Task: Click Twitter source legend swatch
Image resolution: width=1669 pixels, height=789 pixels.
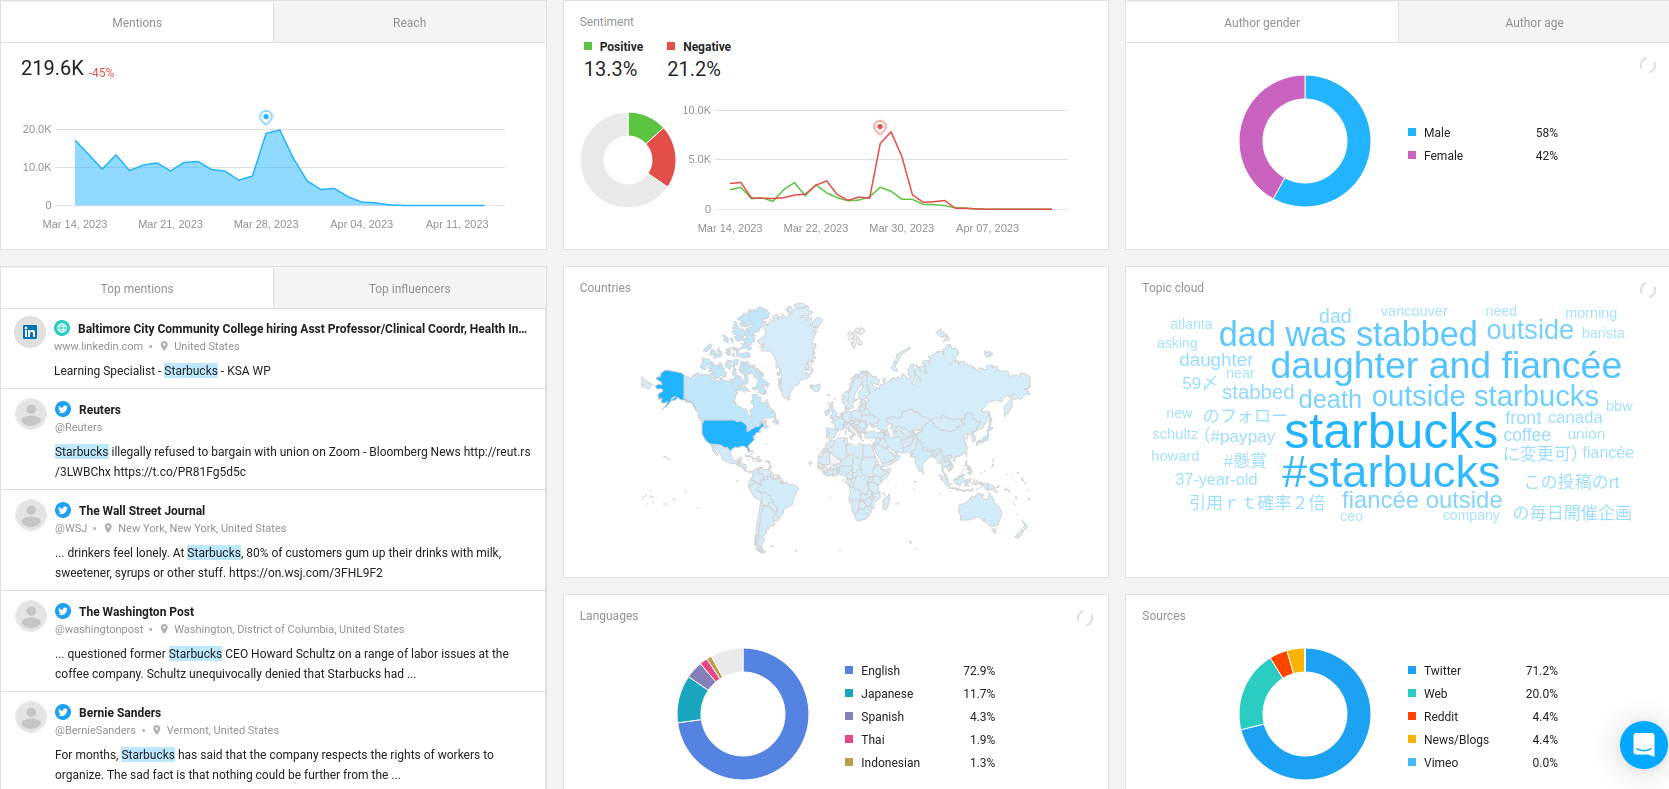Action: click(1412, 670)
